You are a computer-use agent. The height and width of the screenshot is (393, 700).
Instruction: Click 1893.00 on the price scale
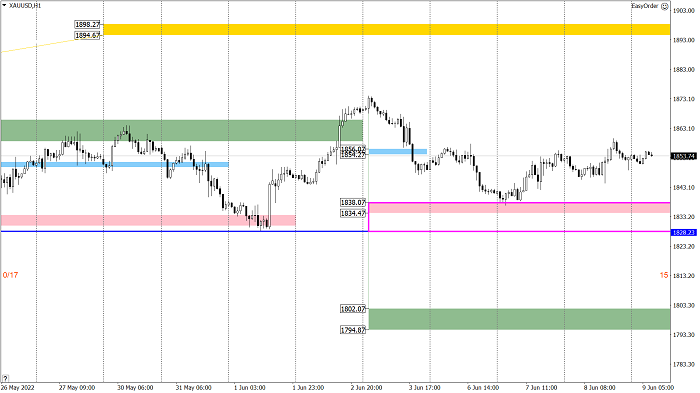point(684,40)
